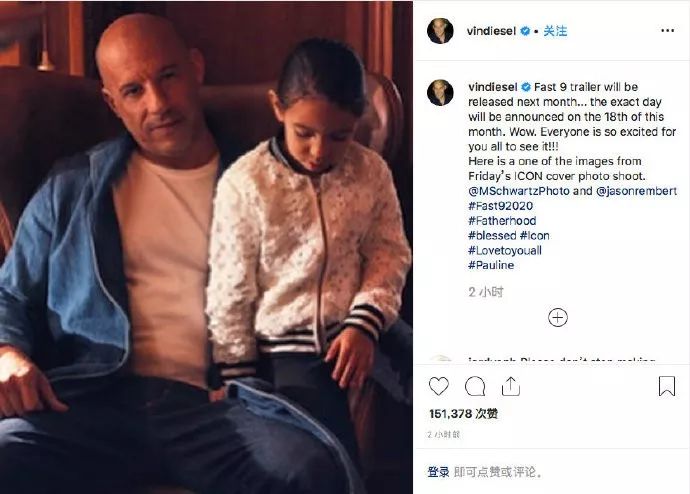Follow vindiesel using the 关注 button
The height and width of the screenshot is (494, 690).
[555, 31]
